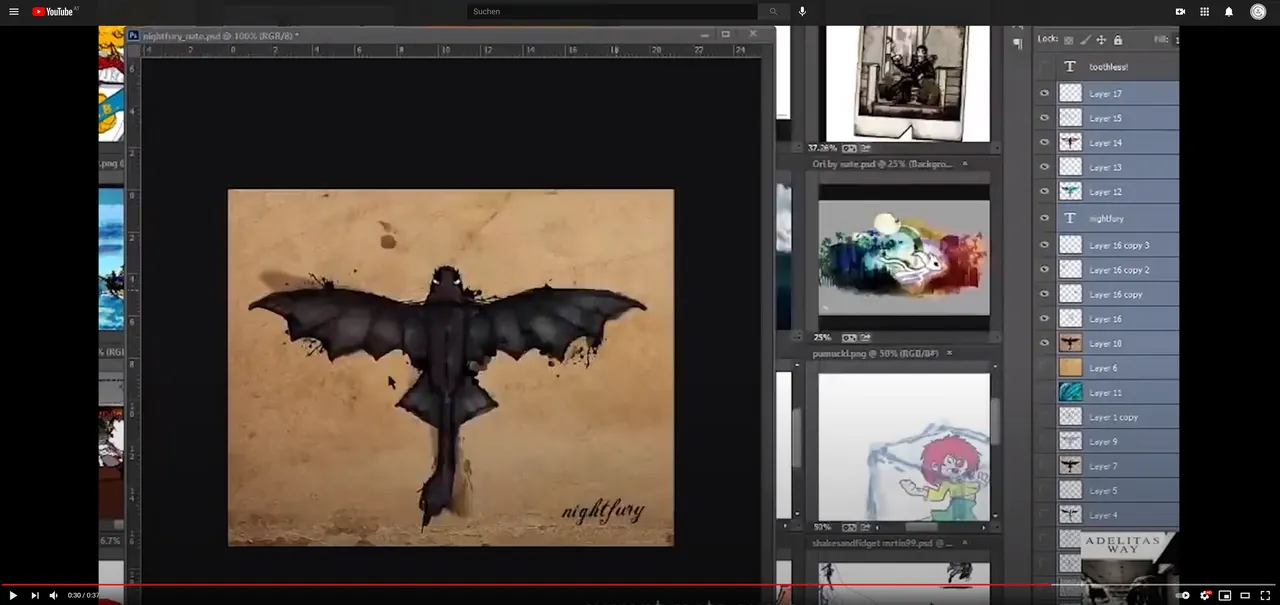Skip to the next video
The width and height of the screenshot is (1280, 605).
(x=34, y=595)
